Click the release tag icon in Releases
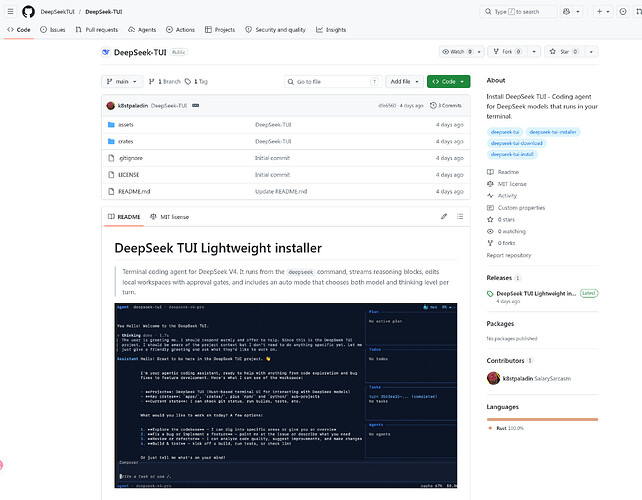Screen dimensions: 642x500 [x=490, y=294]
